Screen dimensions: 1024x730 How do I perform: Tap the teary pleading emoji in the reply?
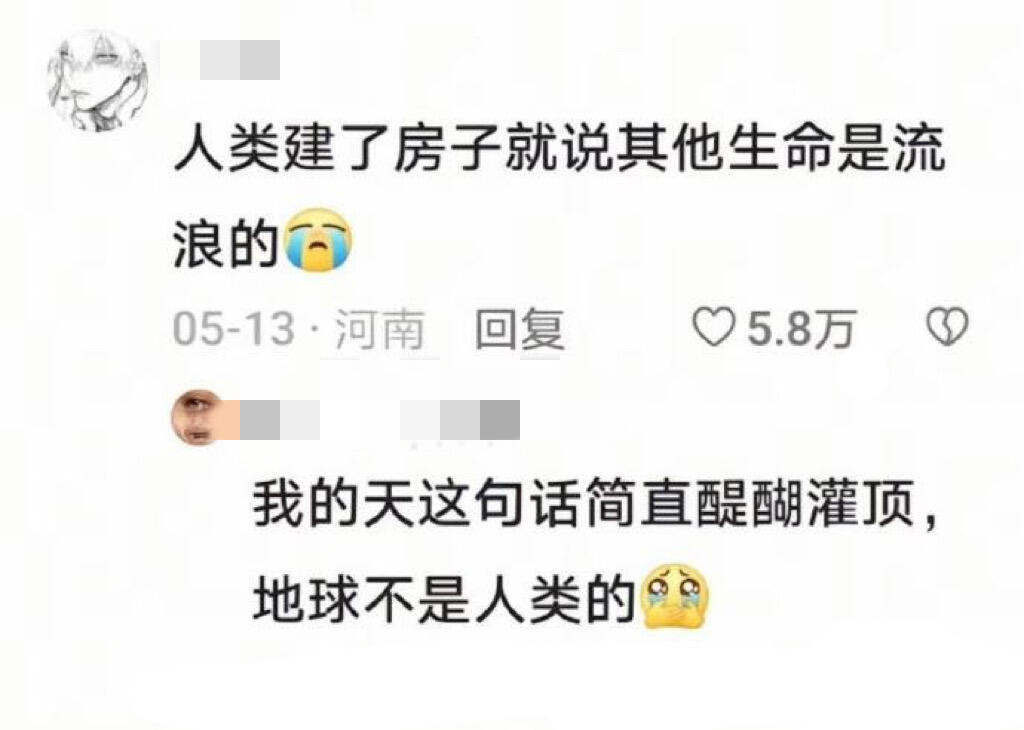677,597
